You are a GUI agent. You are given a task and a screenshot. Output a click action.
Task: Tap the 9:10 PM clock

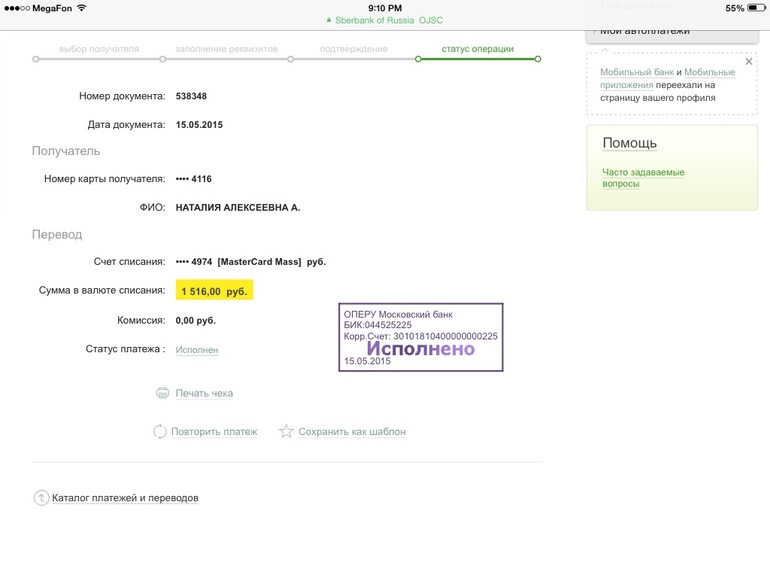pos(385,8)
